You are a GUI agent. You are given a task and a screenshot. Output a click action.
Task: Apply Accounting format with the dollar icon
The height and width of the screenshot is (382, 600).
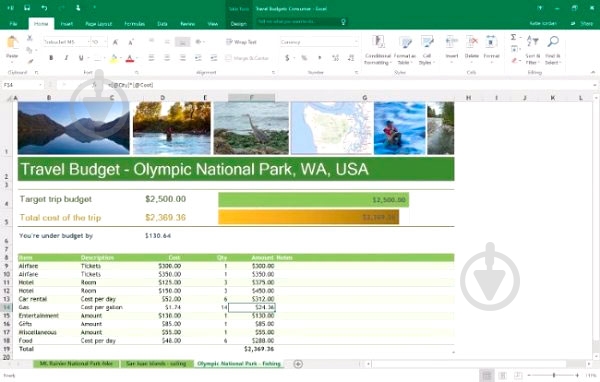coord(287,58)
